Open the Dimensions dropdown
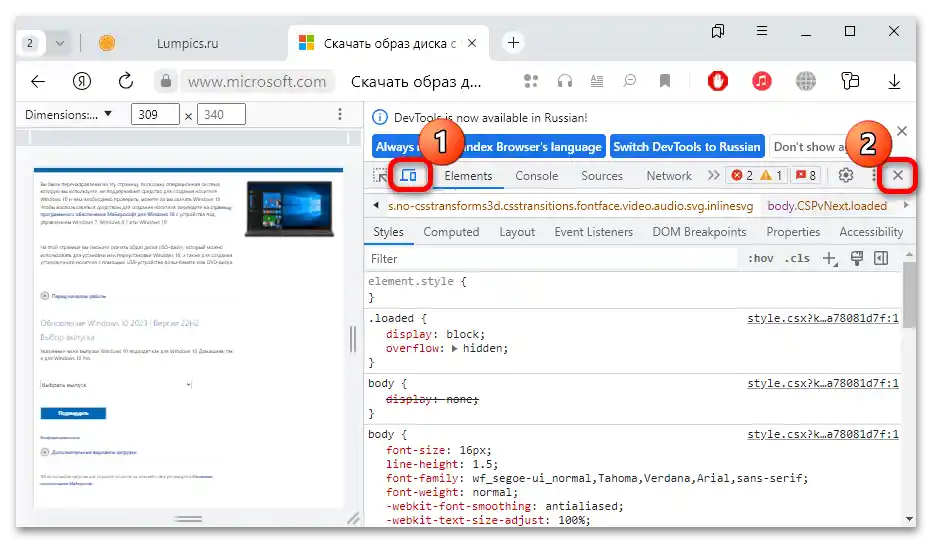 (68, 115)
